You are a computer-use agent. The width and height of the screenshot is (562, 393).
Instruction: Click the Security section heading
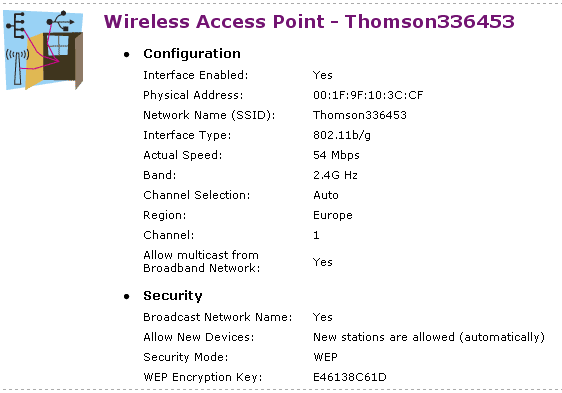tap(173, 296)
